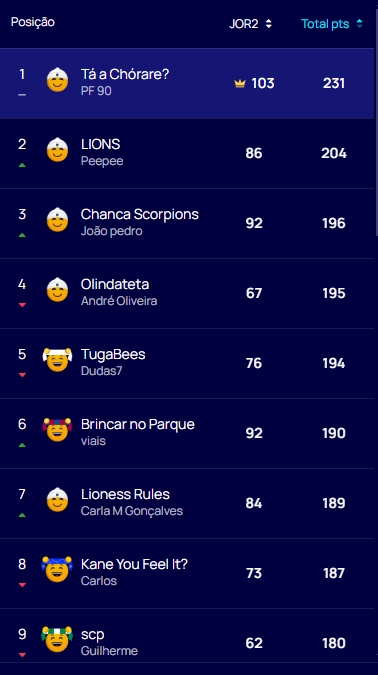Sort by the Total pts arrows

point(359,24)
